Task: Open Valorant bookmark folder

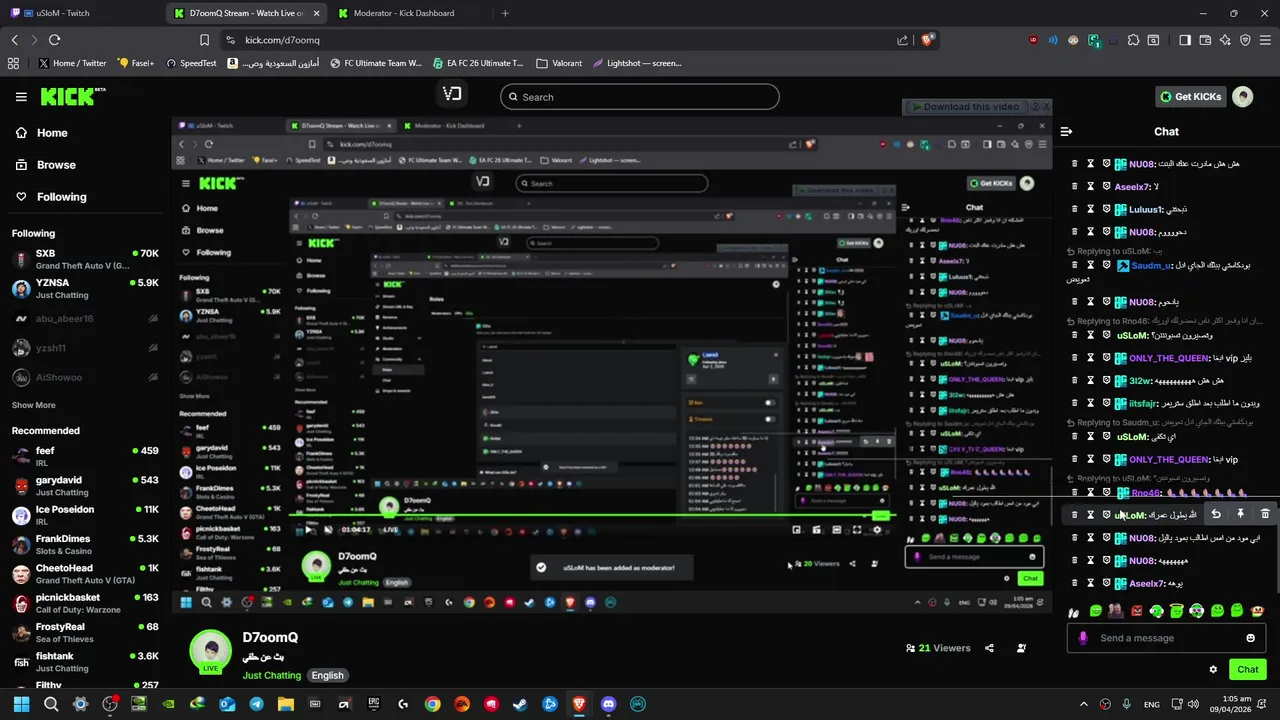Action: point(559,63)
